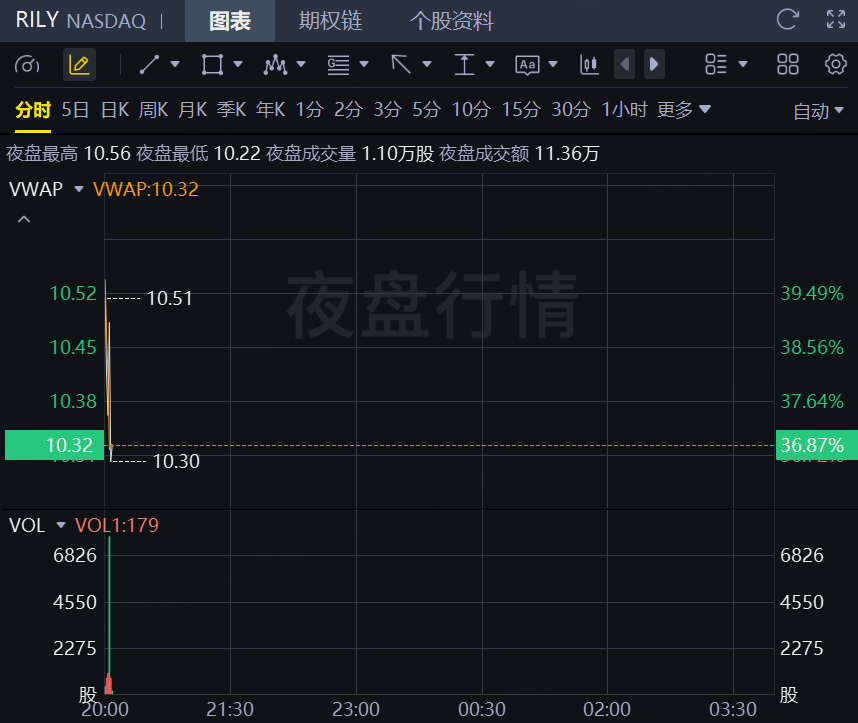Open the candlestick chart style icon

coord(589,65)
